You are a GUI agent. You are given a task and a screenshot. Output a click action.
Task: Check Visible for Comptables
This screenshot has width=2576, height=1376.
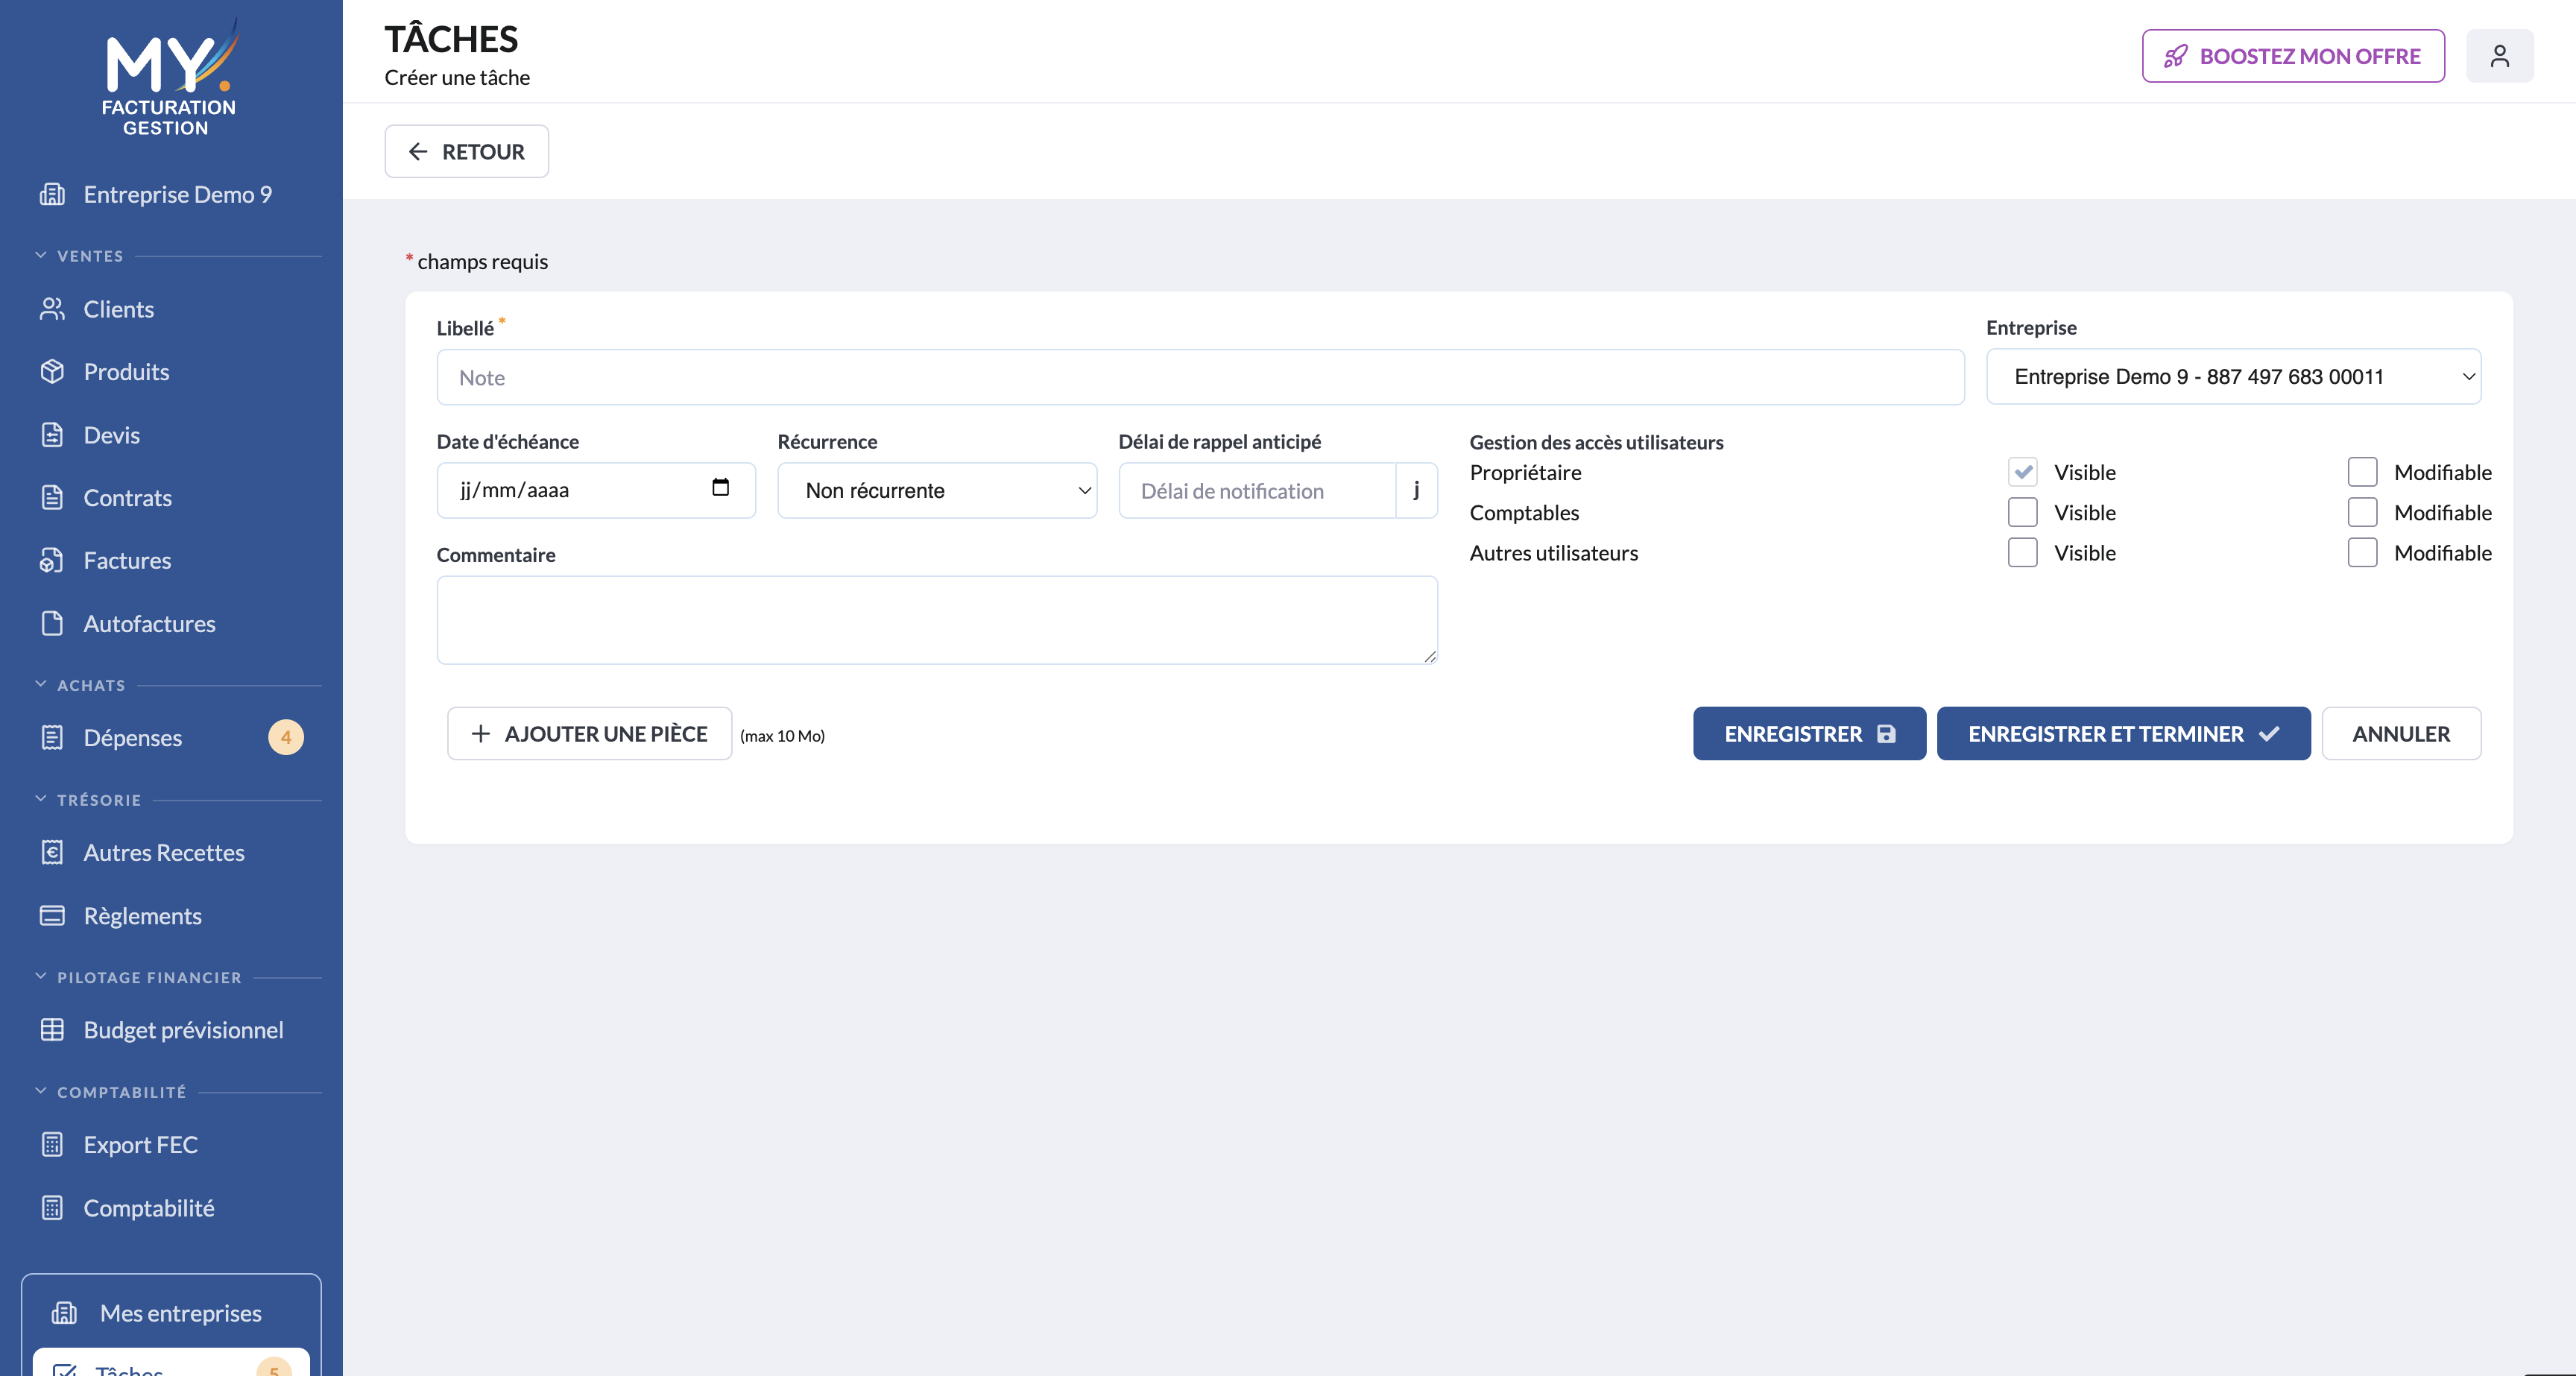tap(2022, 512)
